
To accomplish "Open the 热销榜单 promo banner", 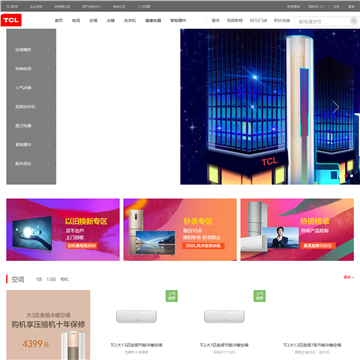I will tap(297, 230).
